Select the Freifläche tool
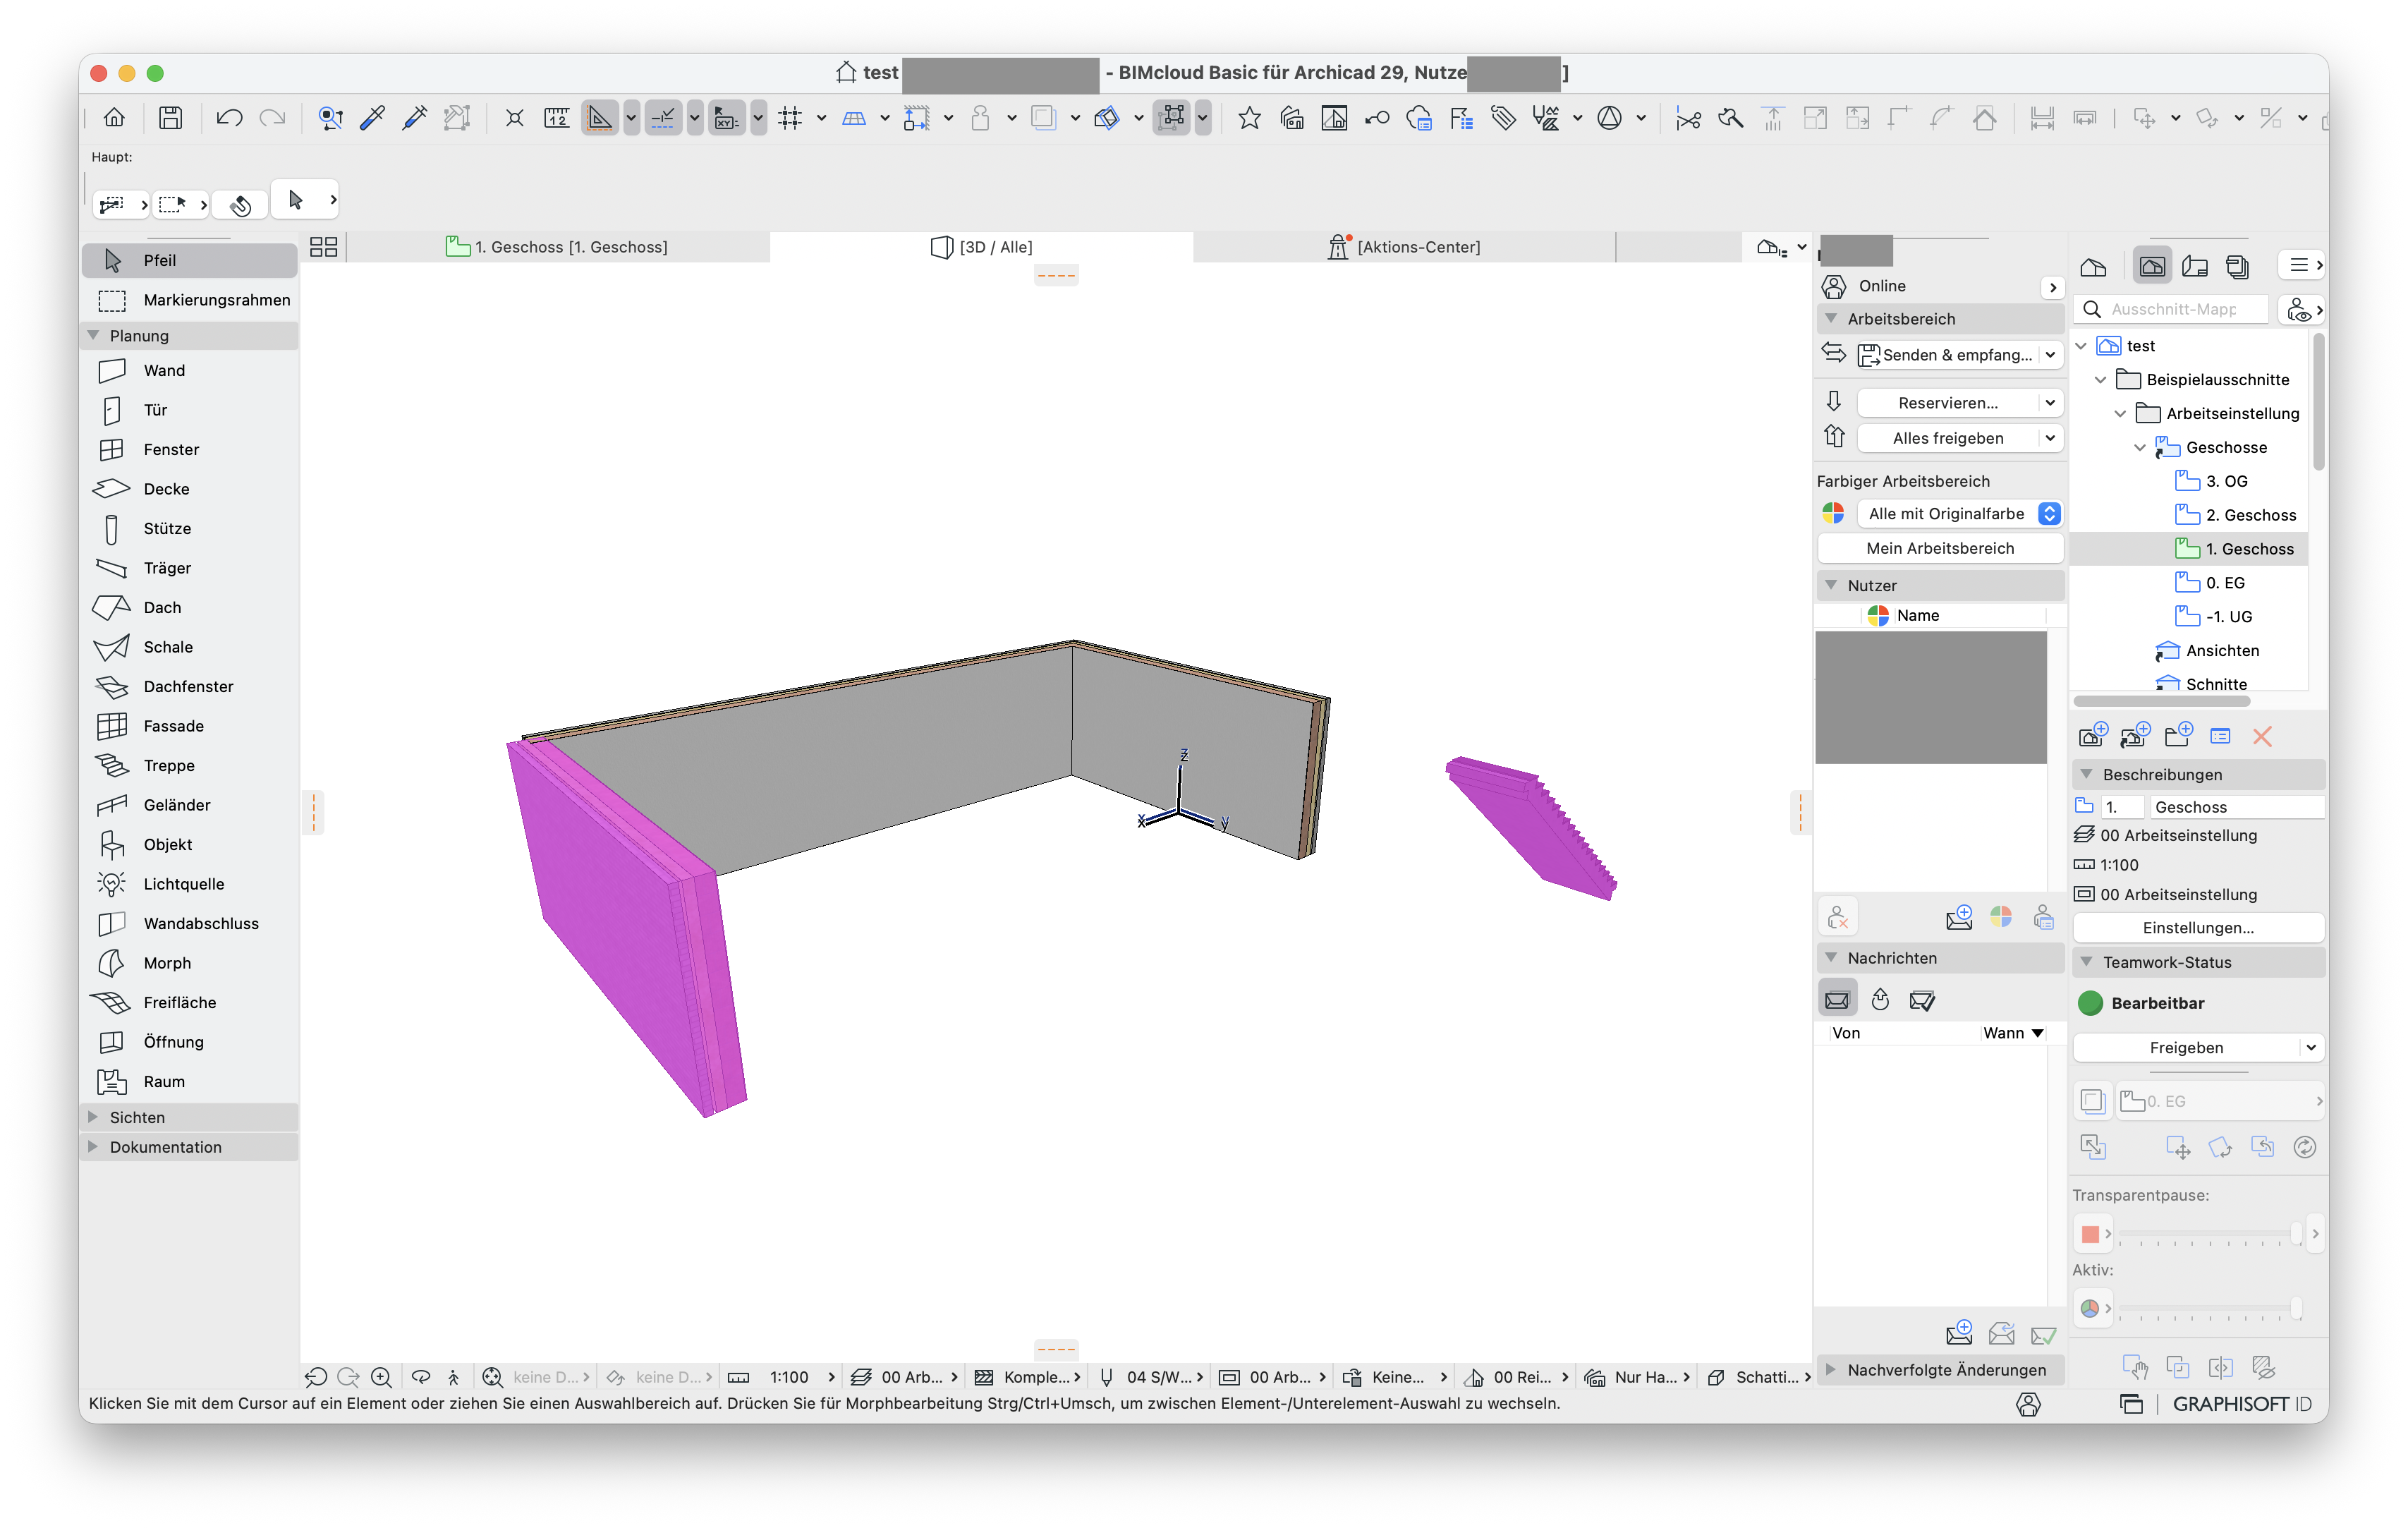 189,1003
